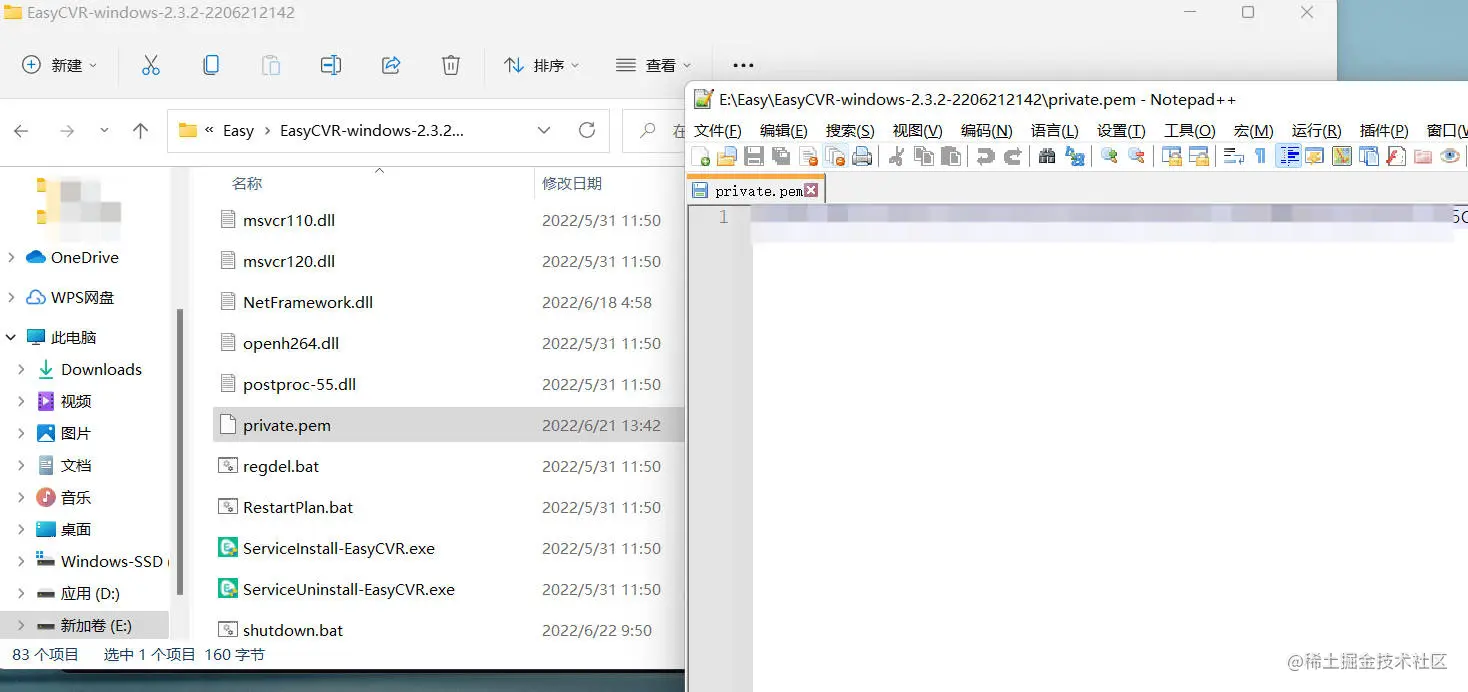1468x692 pixels.
Task: Open the Replace dialog icon in Notepad++
Action: tap(1074, 156)
